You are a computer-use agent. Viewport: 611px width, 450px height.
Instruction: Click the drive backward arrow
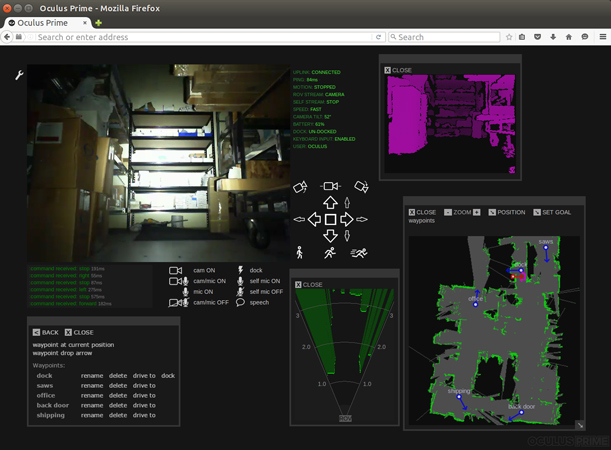(x=330, y=236)
